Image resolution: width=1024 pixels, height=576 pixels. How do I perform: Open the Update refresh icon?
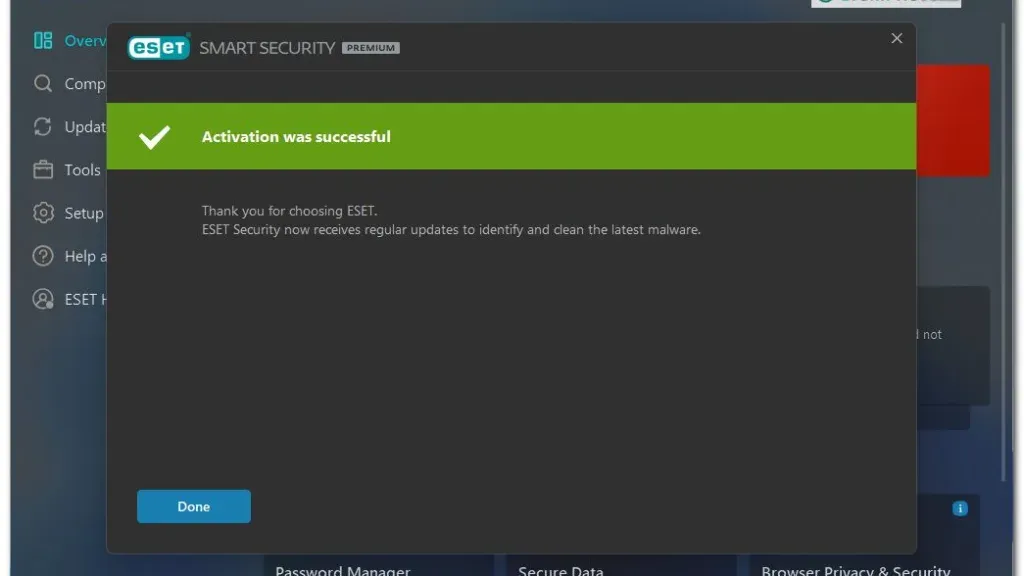[x=43, y=127]
